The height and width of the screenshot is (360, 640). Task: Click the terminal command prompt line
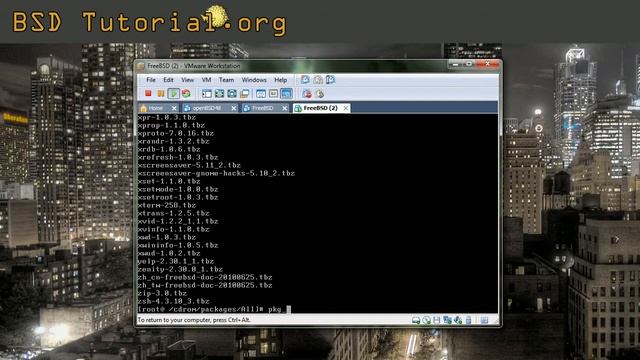214,309
